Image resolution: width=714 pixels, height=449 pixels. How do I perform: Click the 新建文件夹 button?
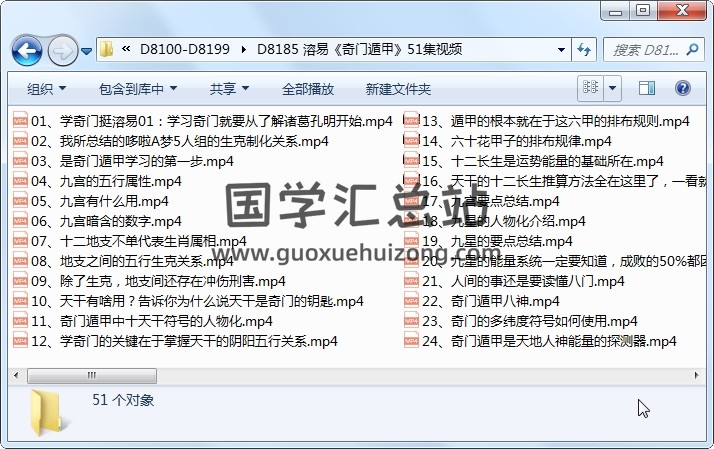point(398,89)
